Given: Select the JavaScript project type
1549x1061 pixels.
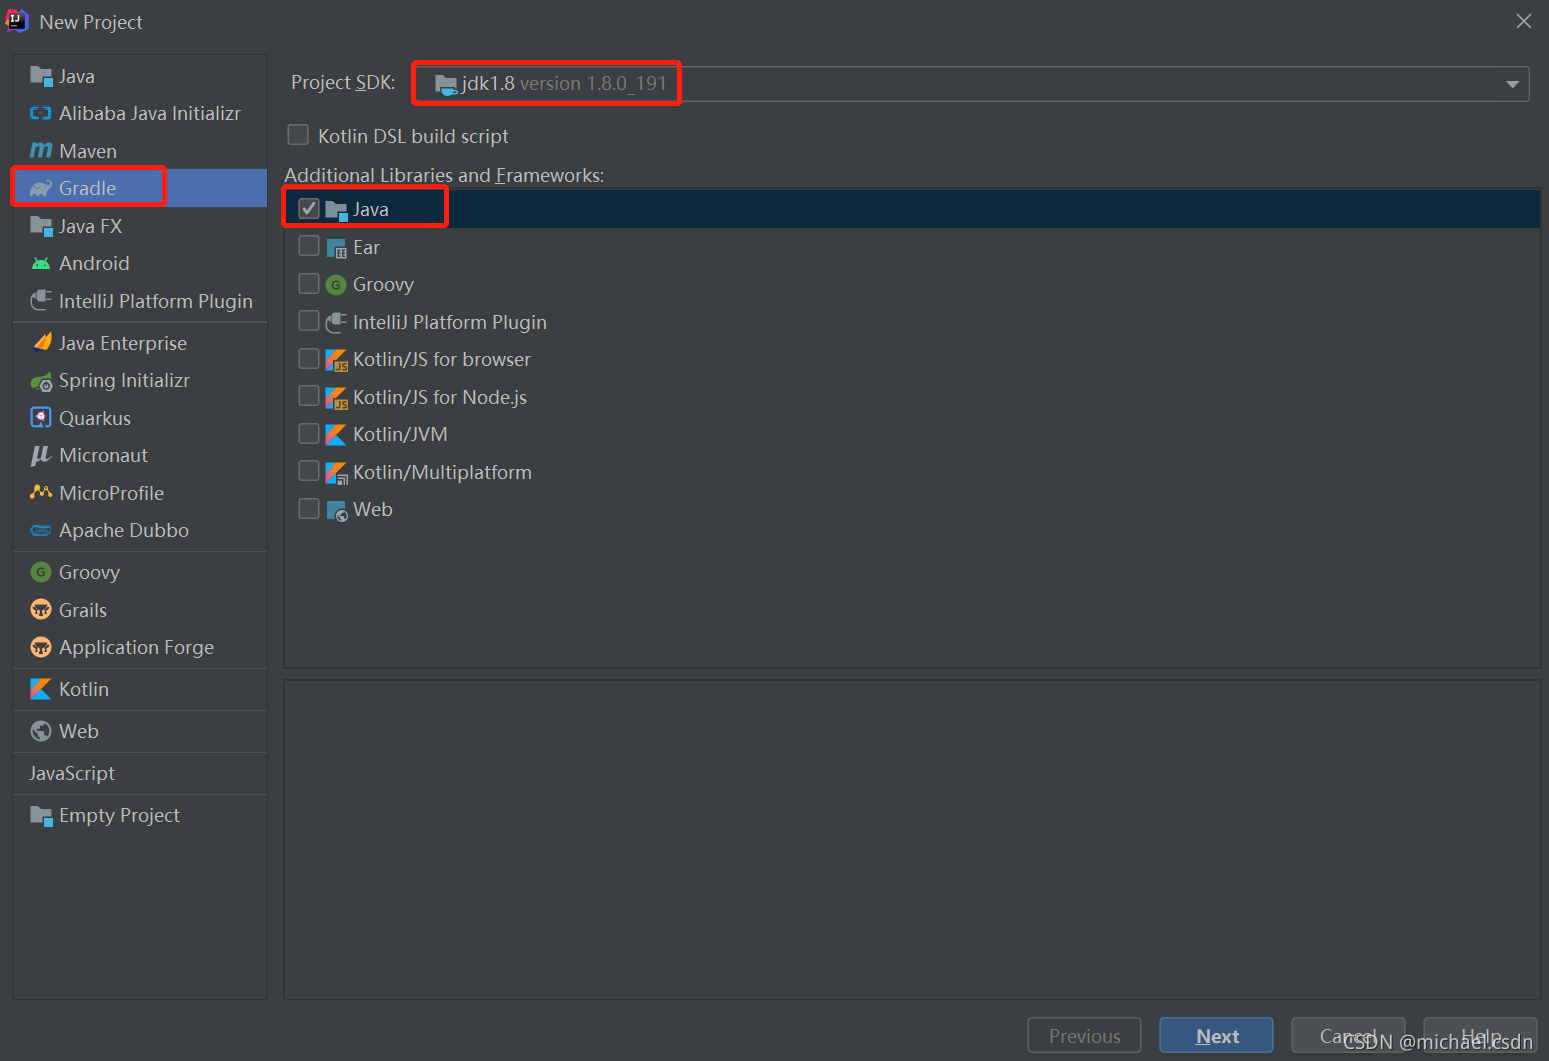Looking at the screenshot, I should (72, 773).
